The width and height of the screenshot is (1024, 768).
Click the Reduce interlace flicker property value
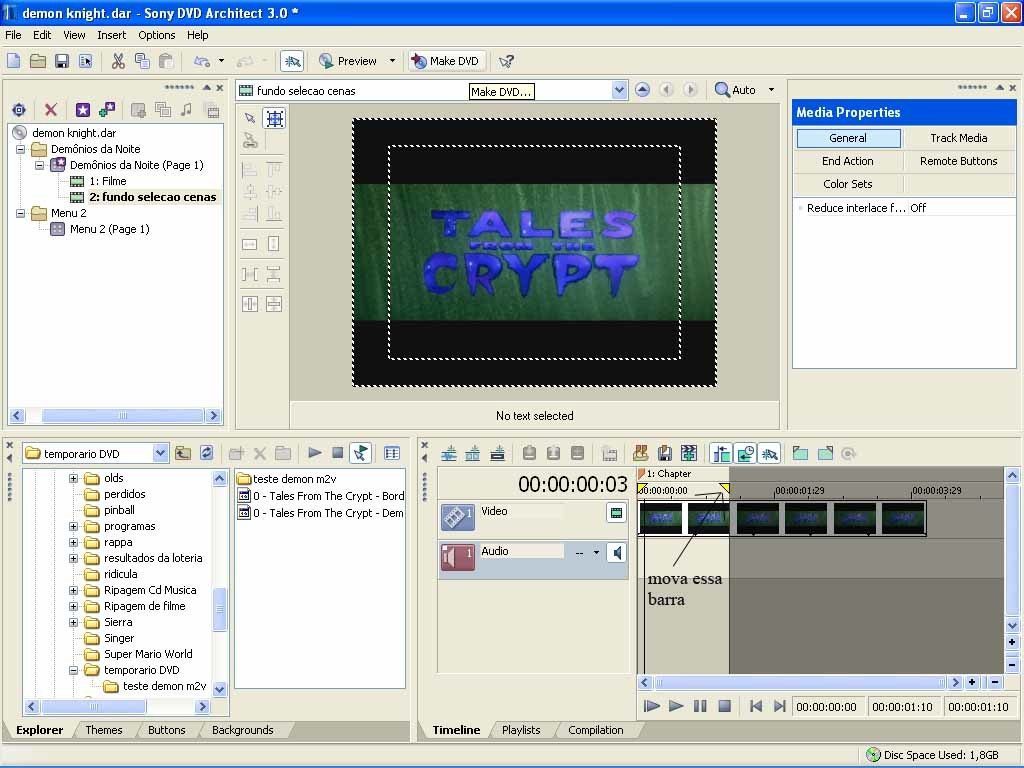pos(918,208)
